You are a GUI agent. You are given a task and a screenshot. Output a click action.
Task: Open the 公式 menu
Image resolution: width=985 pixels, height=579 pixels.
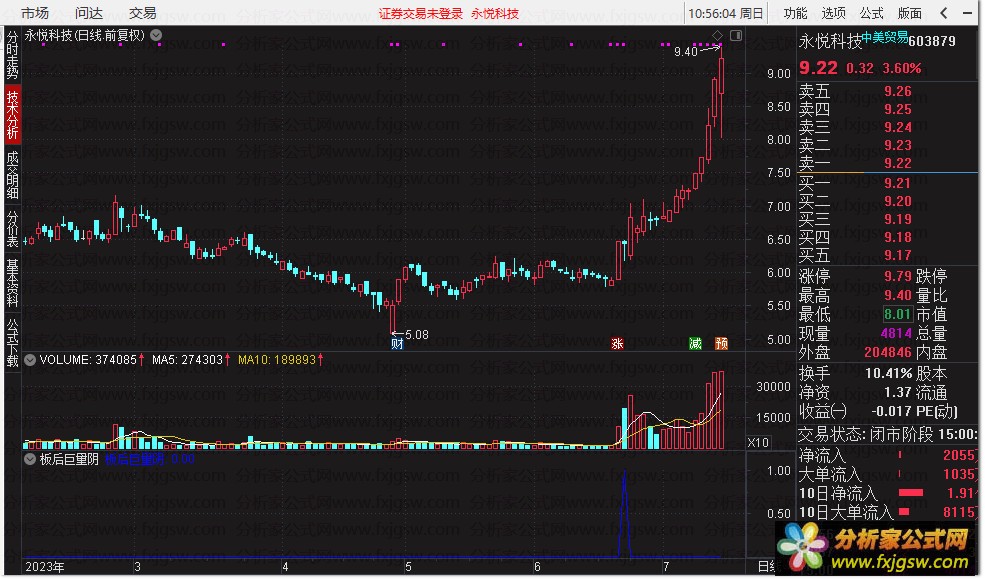[871, 13]
